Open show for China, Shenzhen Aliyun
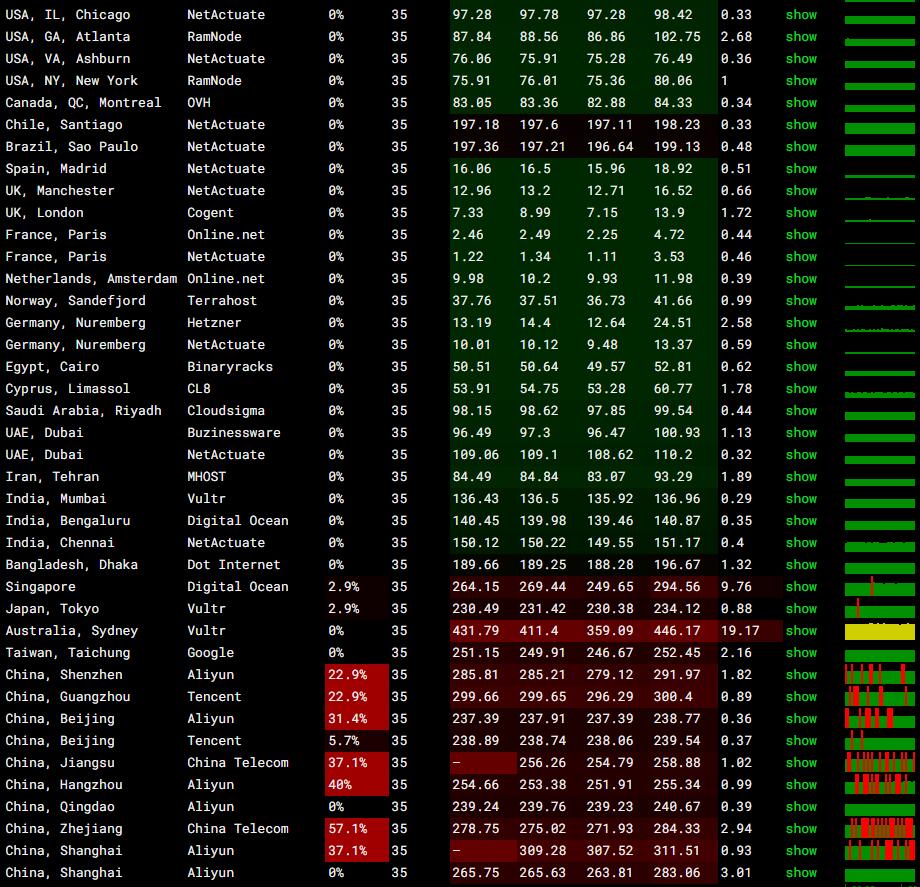Viewport: 920px width, 887px height. tap(801, 675)
